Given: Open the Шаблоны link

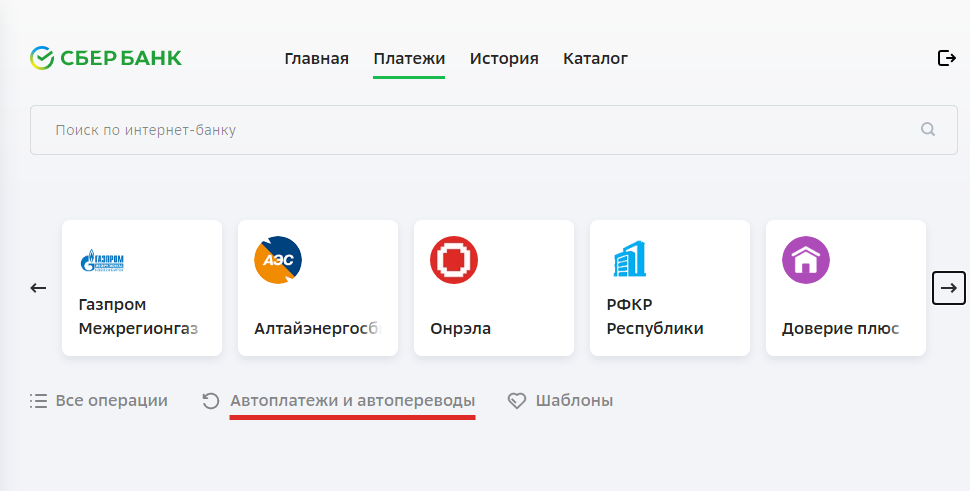Looking at the screenshot, I should coord(574,401).
